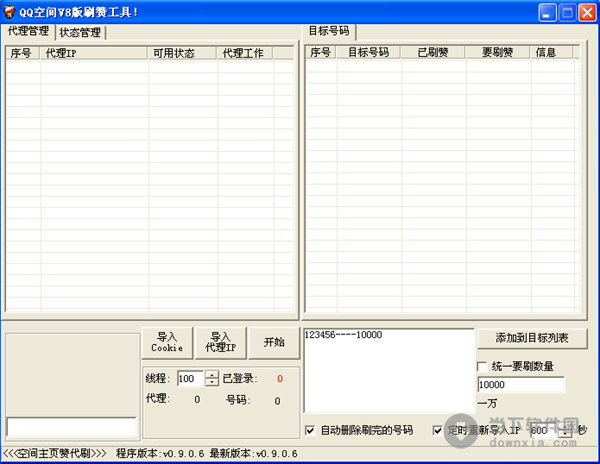Click the 一万 label under quantity field
The width and height of the screenshot is (600, 464).
click(x=487, y=403)
